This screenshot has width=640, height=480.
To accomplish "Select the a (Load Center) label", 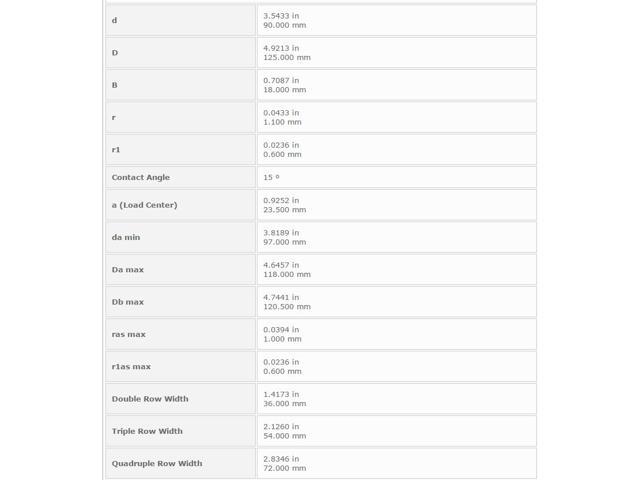I will pos(144,205).
